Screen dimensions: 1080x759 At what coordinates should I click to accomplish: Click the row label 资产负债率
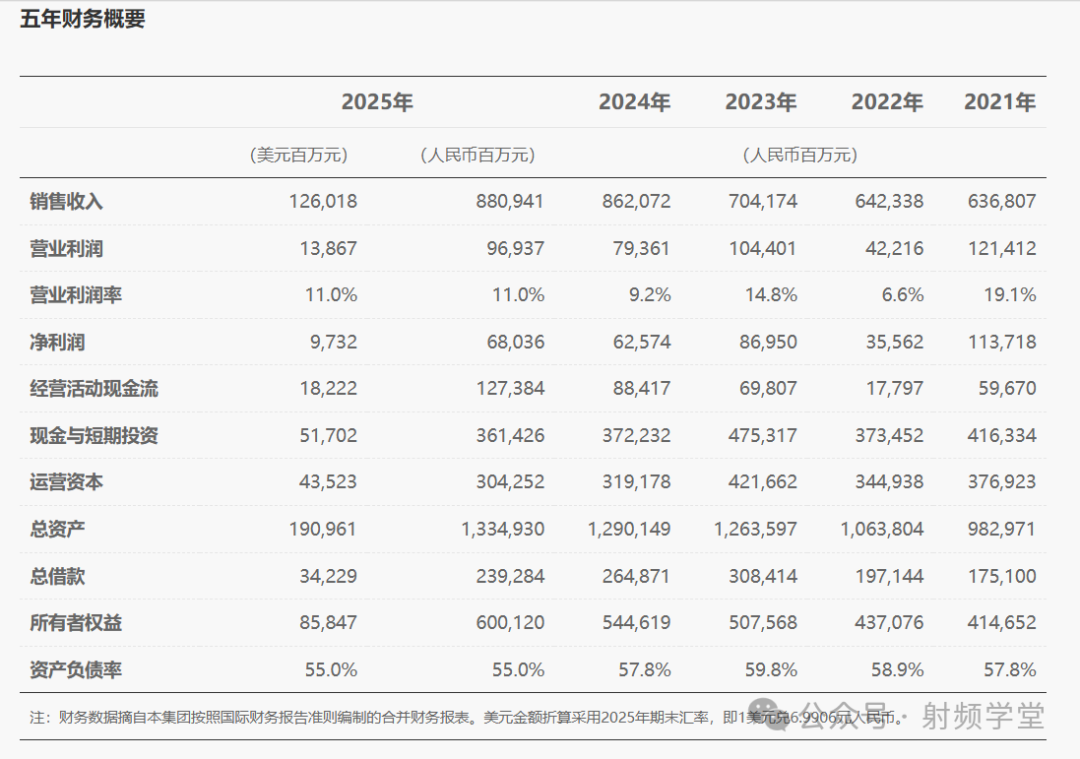tap(76, 669)
